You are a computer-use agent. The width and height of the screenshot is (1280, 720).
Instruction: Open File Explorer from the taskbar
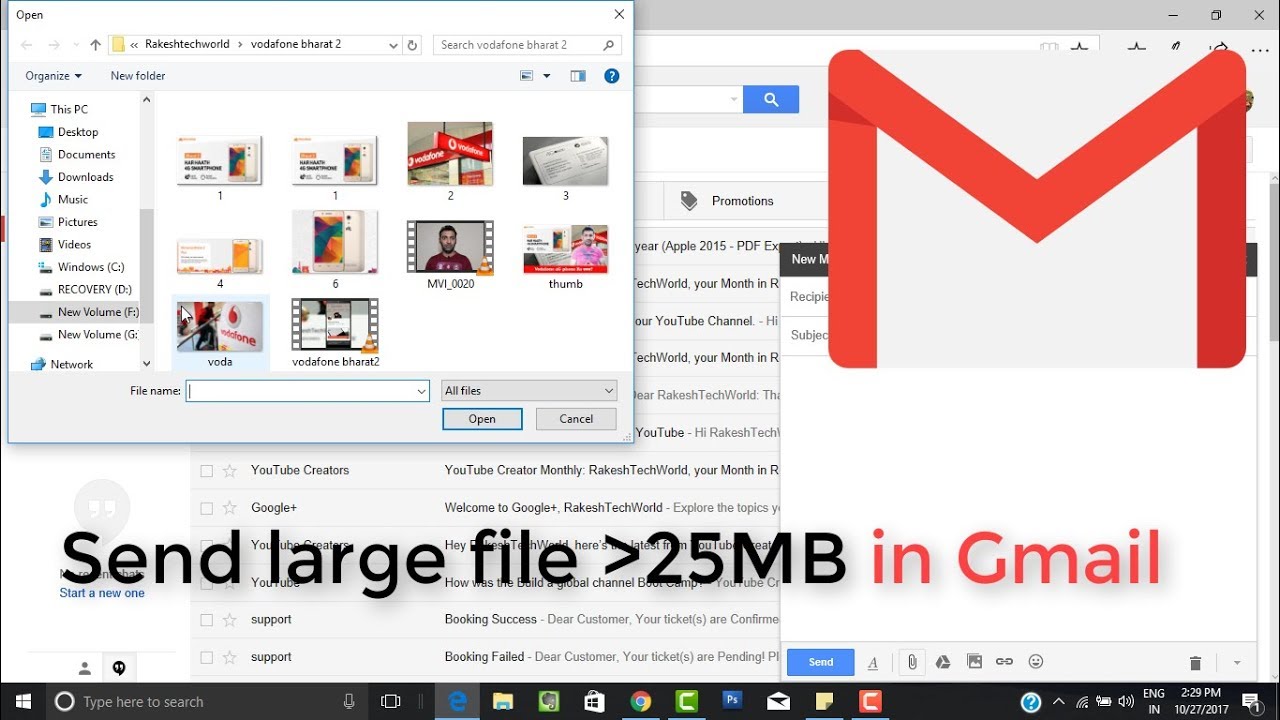point(503,702)
